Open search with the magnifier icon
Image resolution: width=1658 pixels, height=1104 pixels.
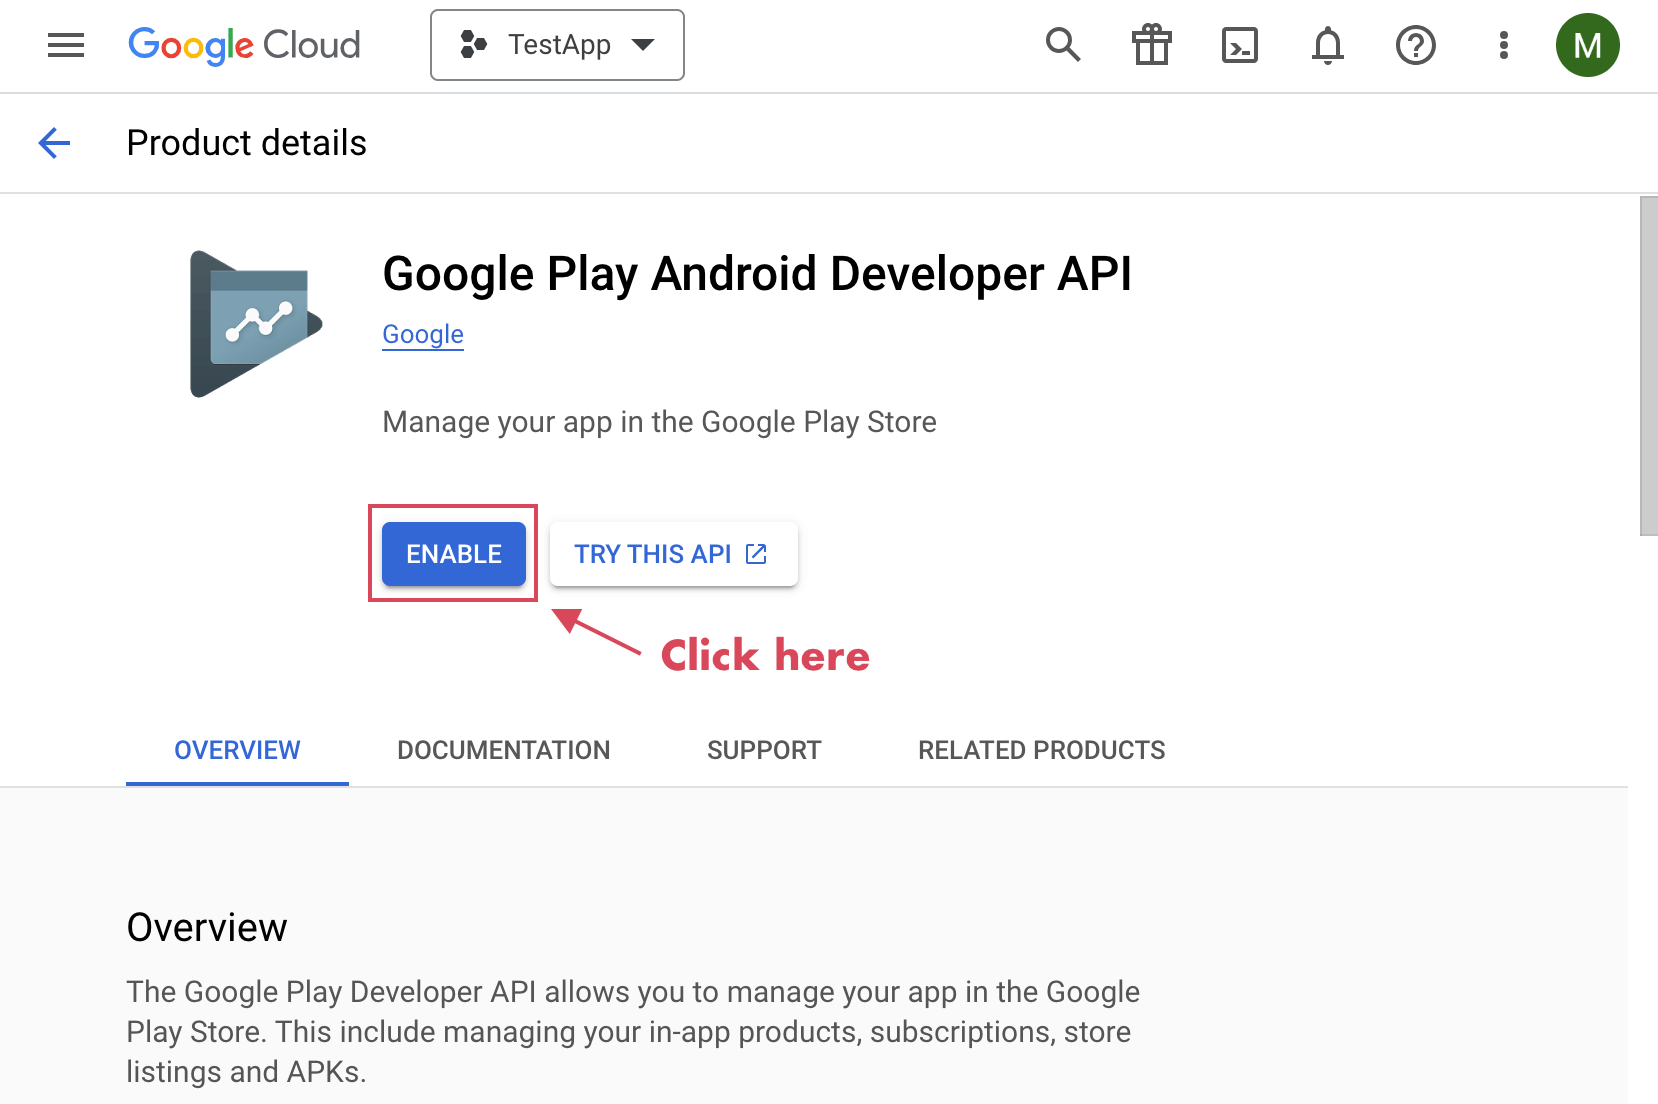pos(1063,45)
